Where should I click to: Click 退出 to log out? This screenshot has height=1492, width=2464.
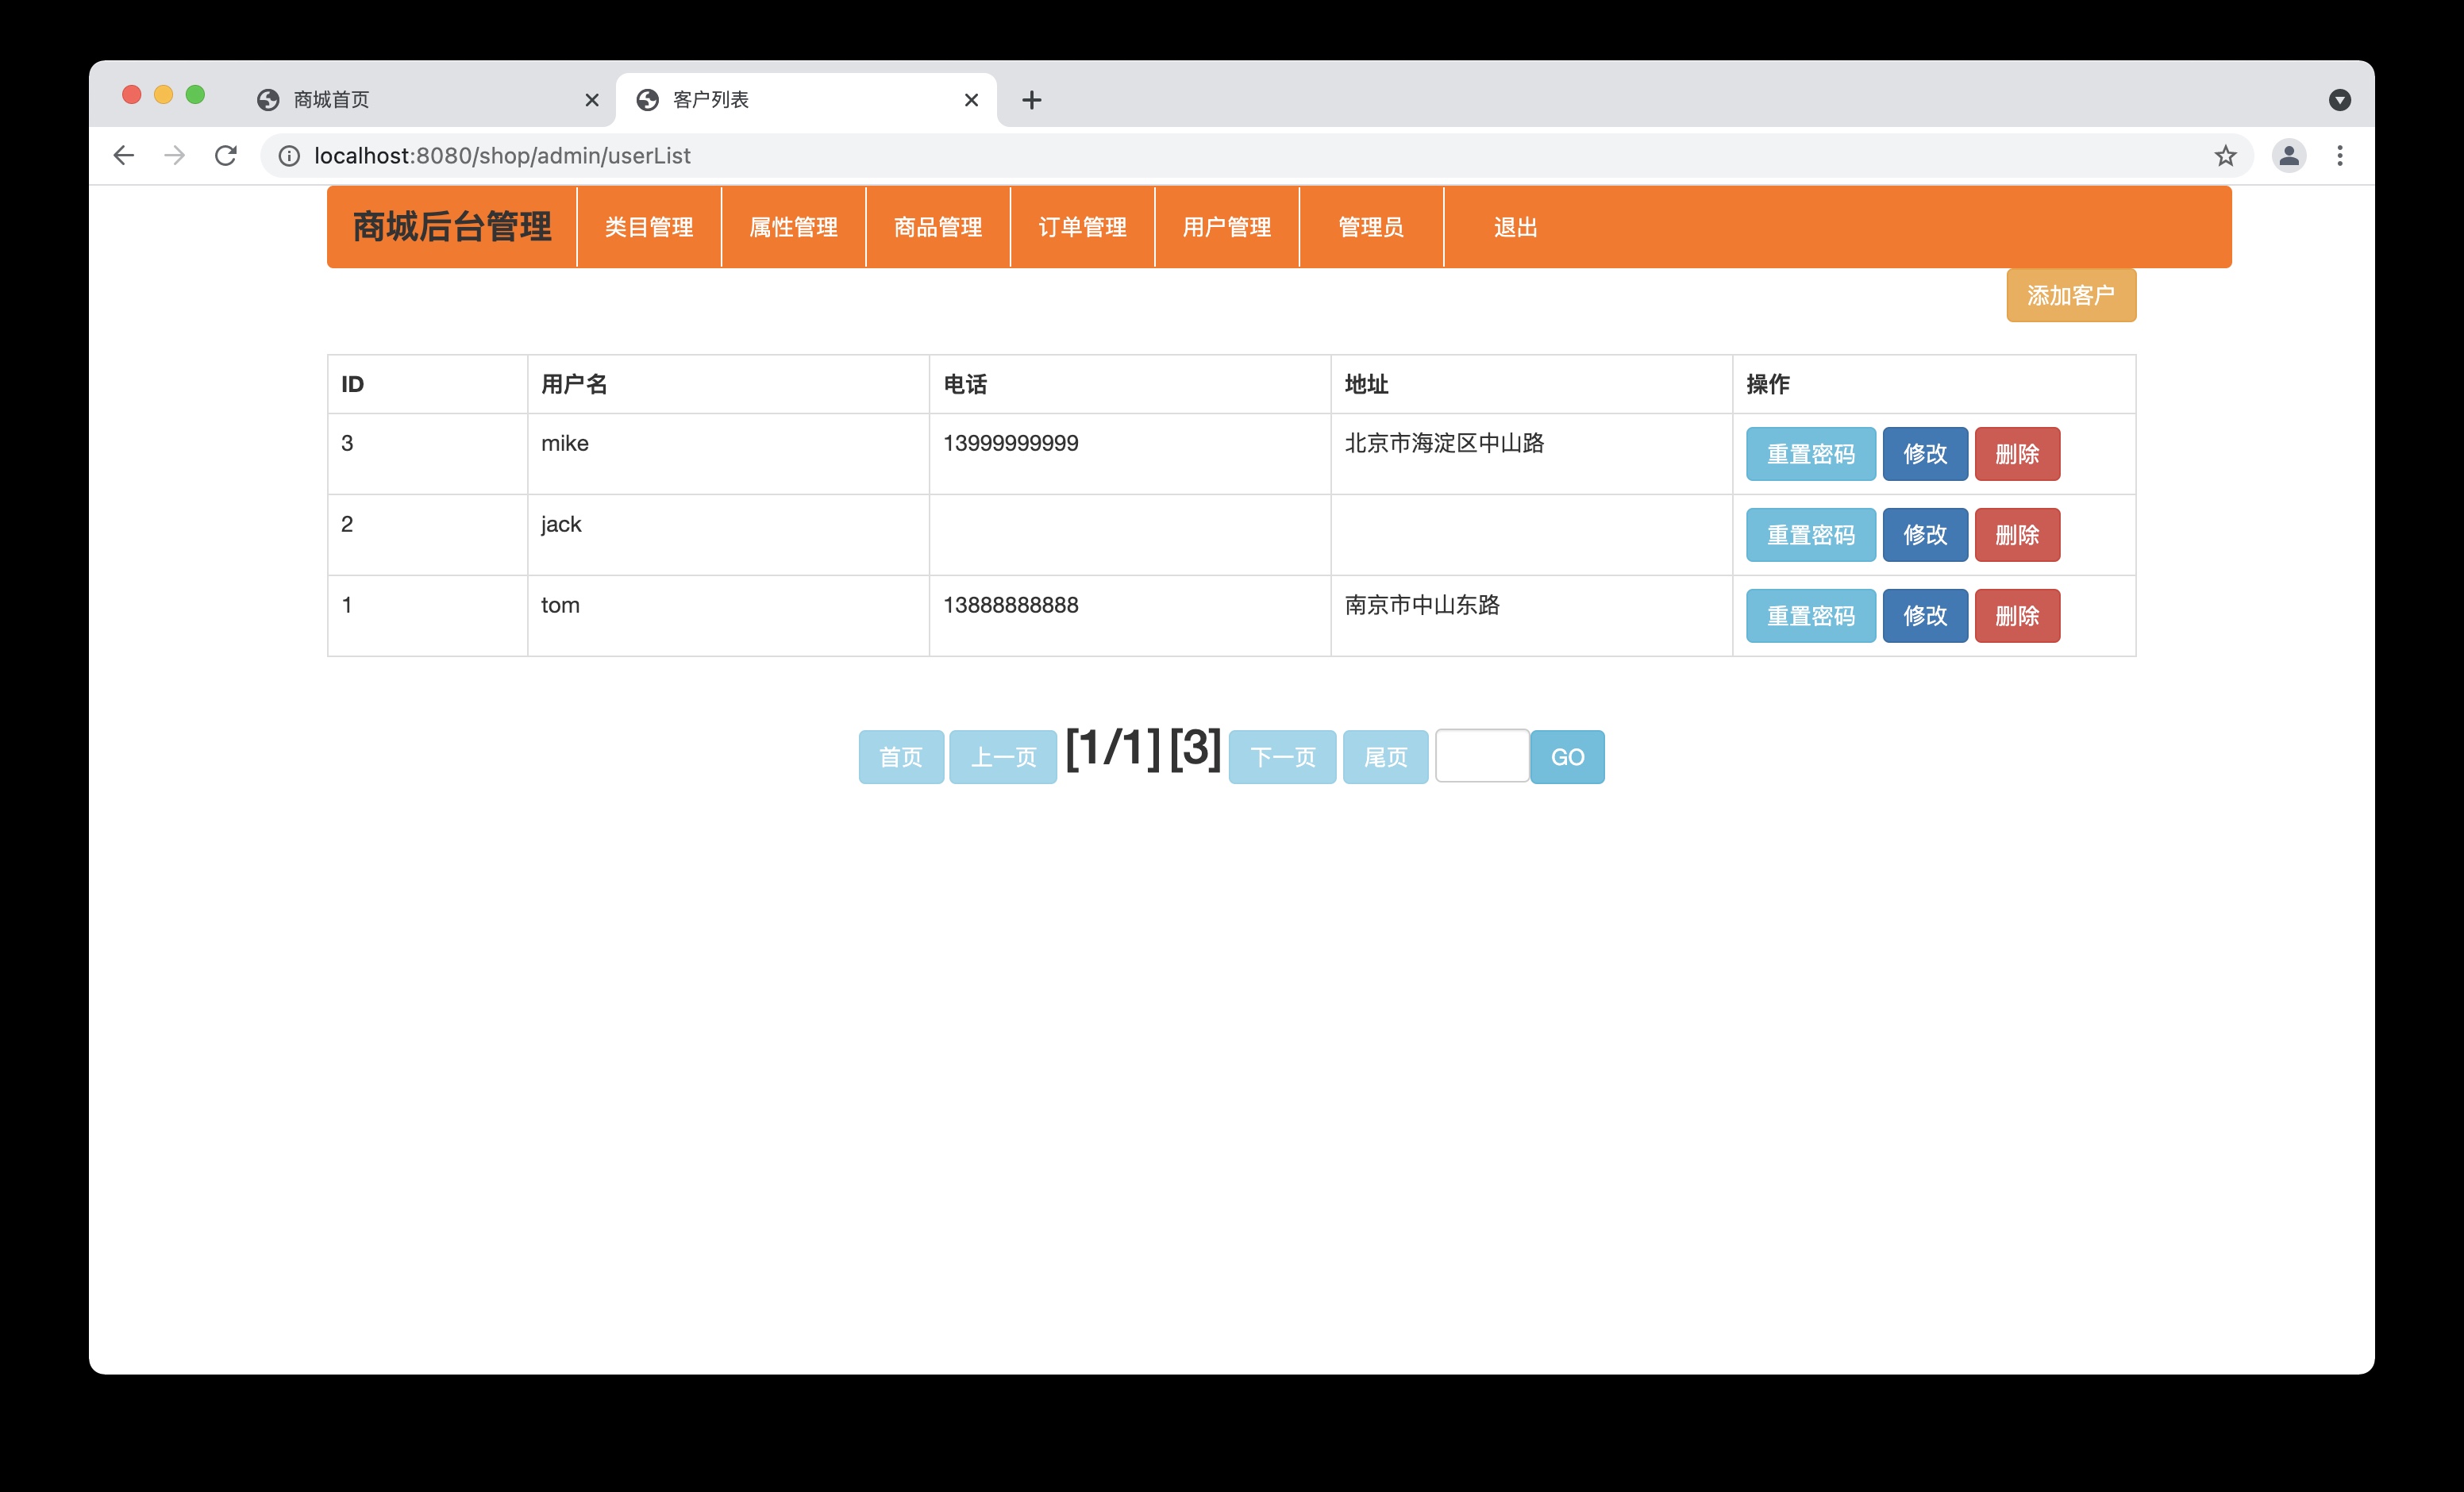pos(1516,227)
